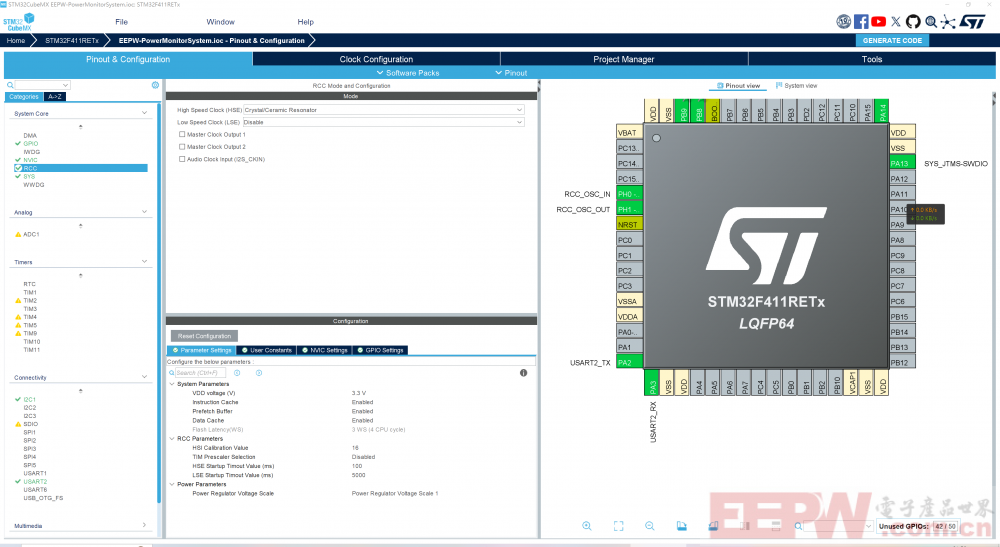Click the pin search magnifier icon below chip
Screen dimensions: 1000x547
click(x=798, y=526)
